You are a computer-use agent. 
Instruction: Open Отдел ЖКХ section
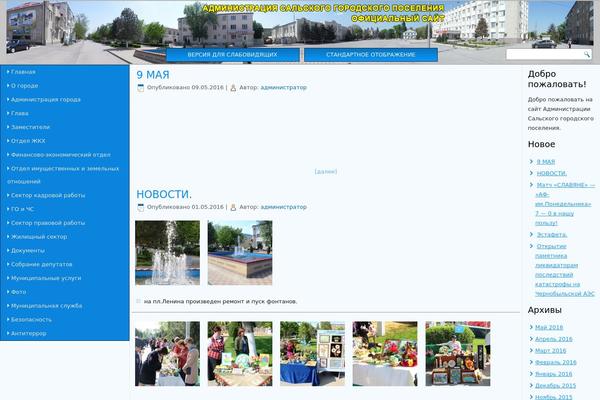tap(28, 141)
